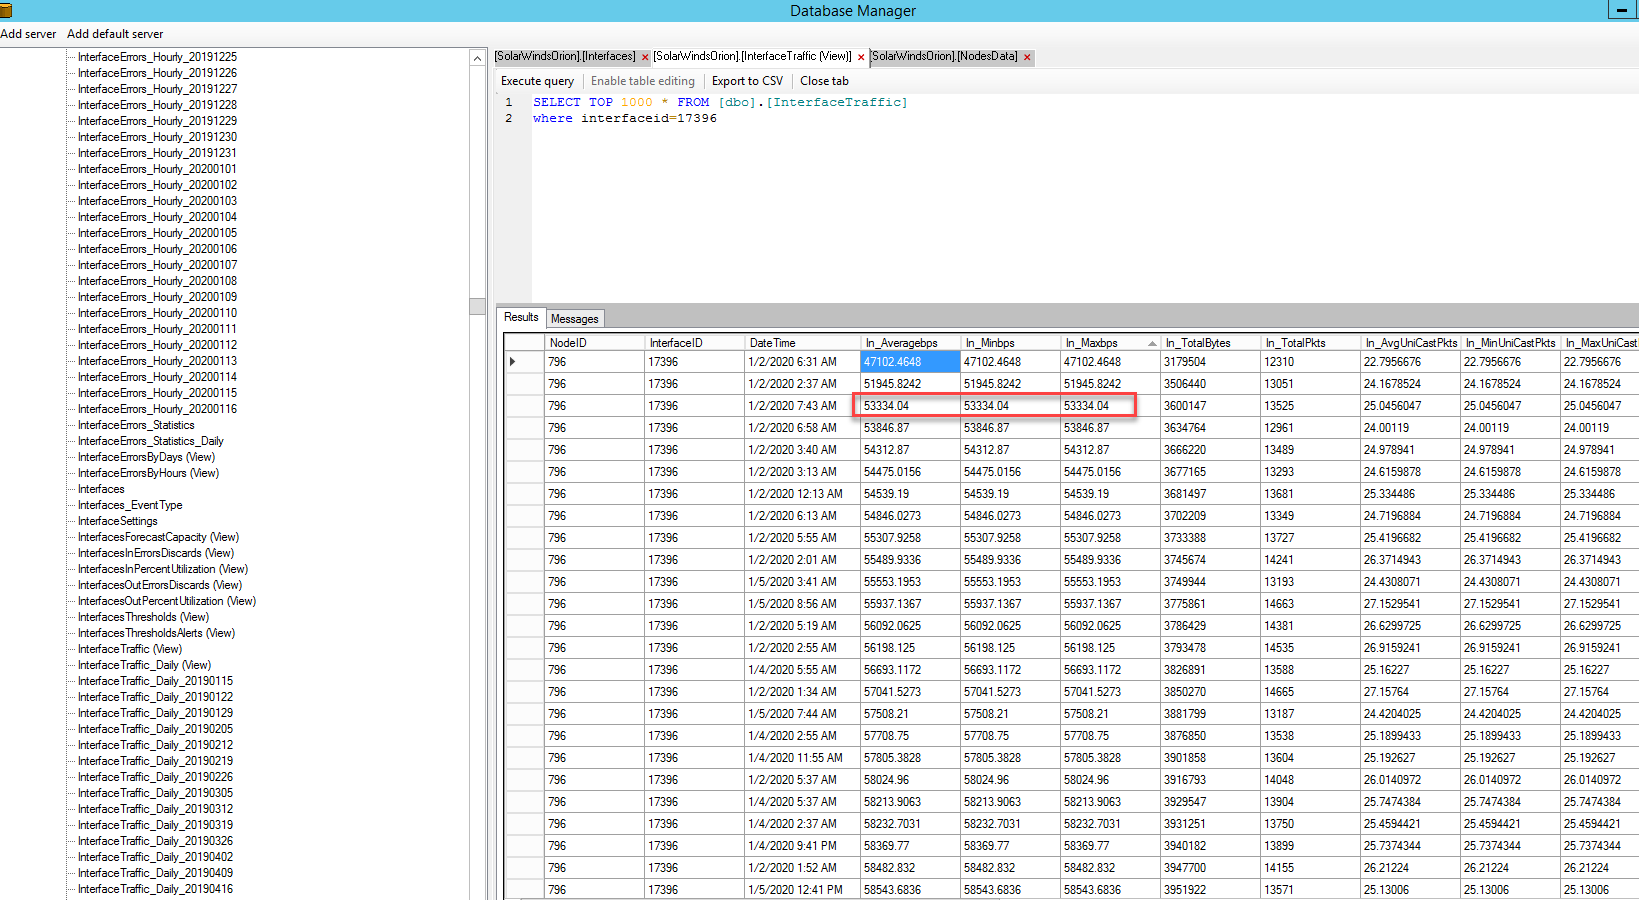Click the Database Manager app icon in title bar
Image resolution: width=1639 pixels, height=900 pixels.
click(x=6, y=10)
